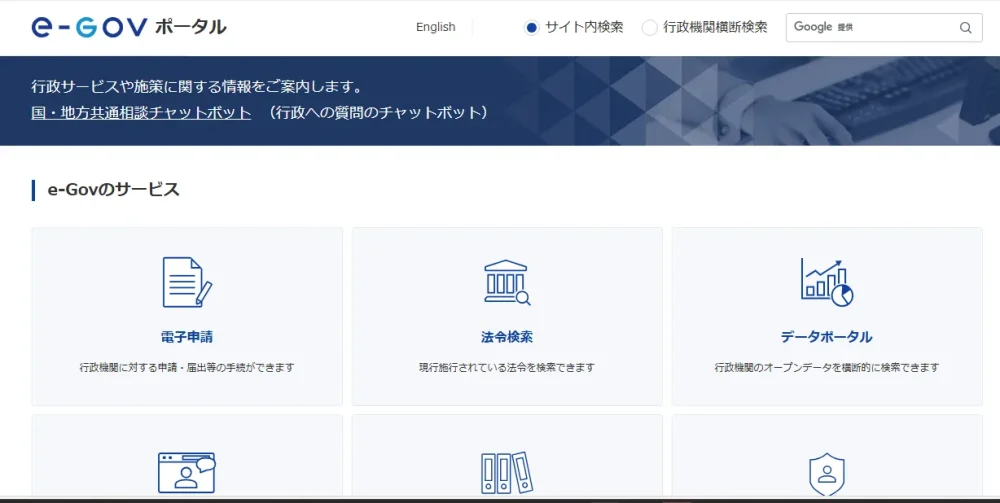Click the browser window with chat bubble icon
Viewport: 1000px width, 503px height.
187,472
